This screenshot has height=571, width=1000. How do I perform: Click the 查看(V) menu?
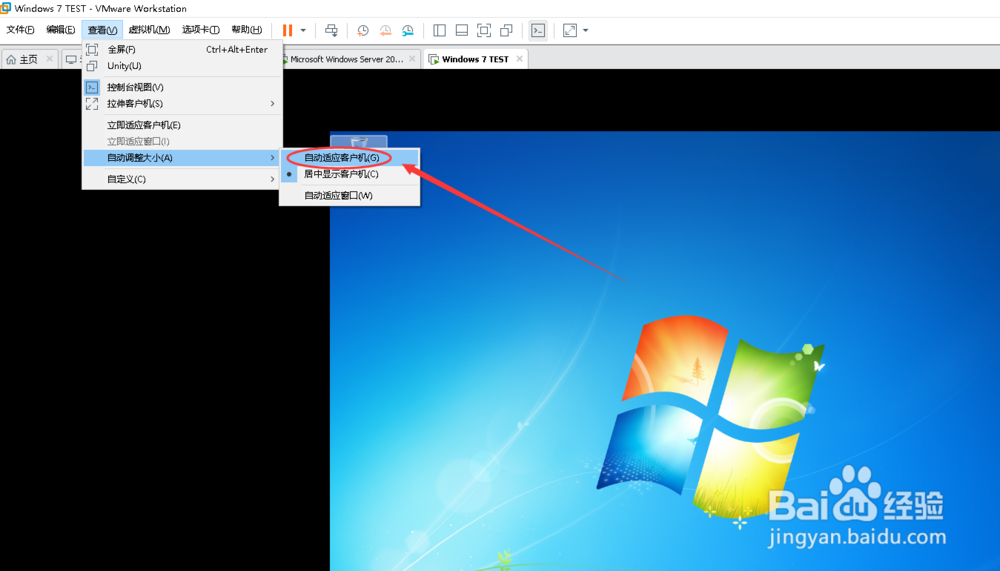click(x=102, y=30)
